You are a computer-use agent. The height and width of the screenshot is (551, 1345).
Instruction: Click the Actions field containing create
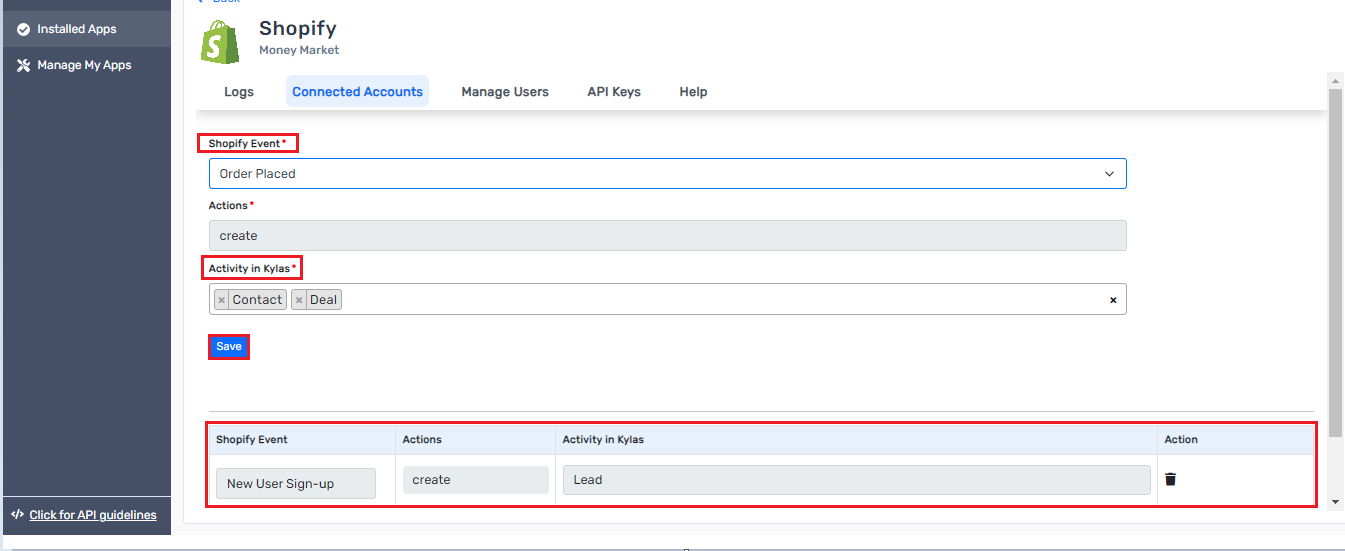(x=667, y=236)
